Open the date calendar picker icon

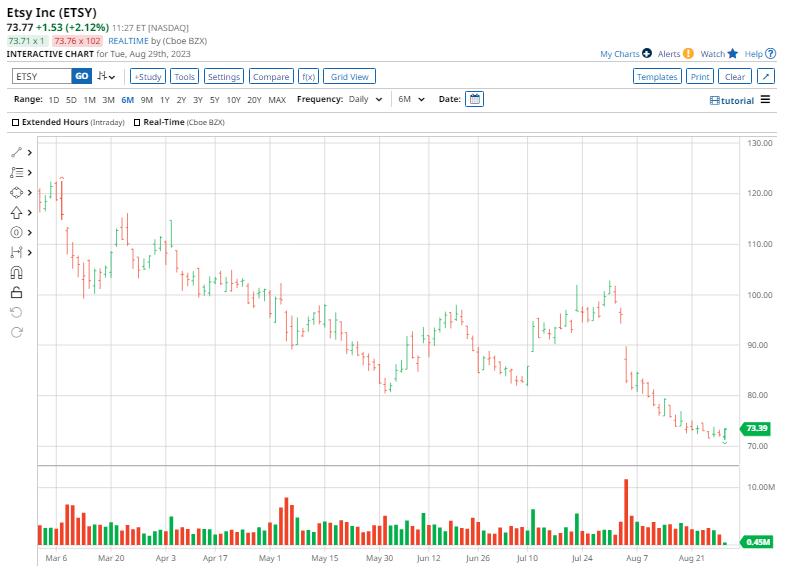click(474, 99)
